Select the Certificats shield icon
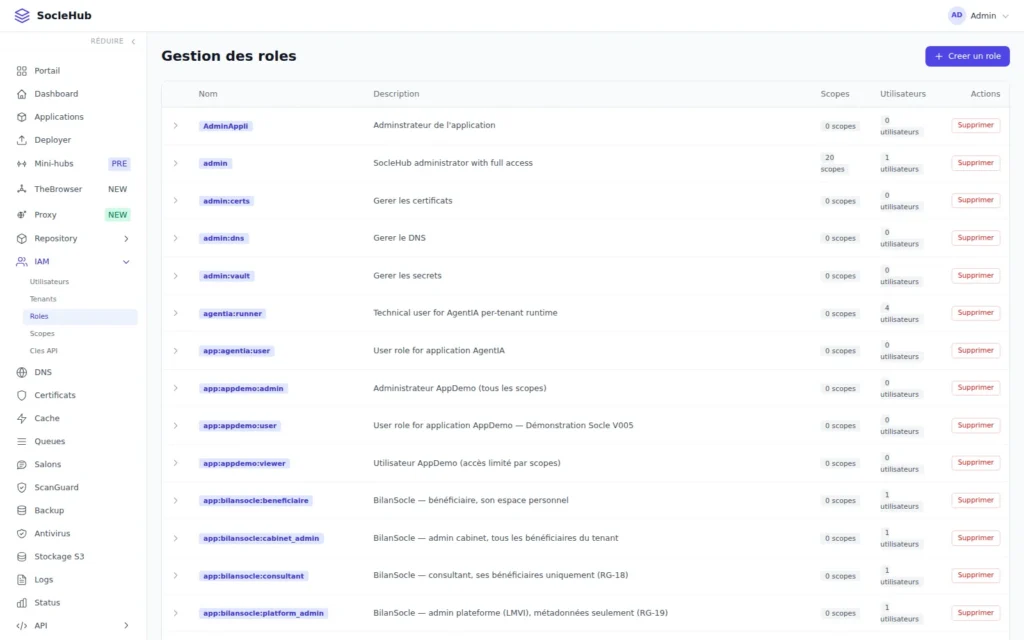 click(22, 395)
